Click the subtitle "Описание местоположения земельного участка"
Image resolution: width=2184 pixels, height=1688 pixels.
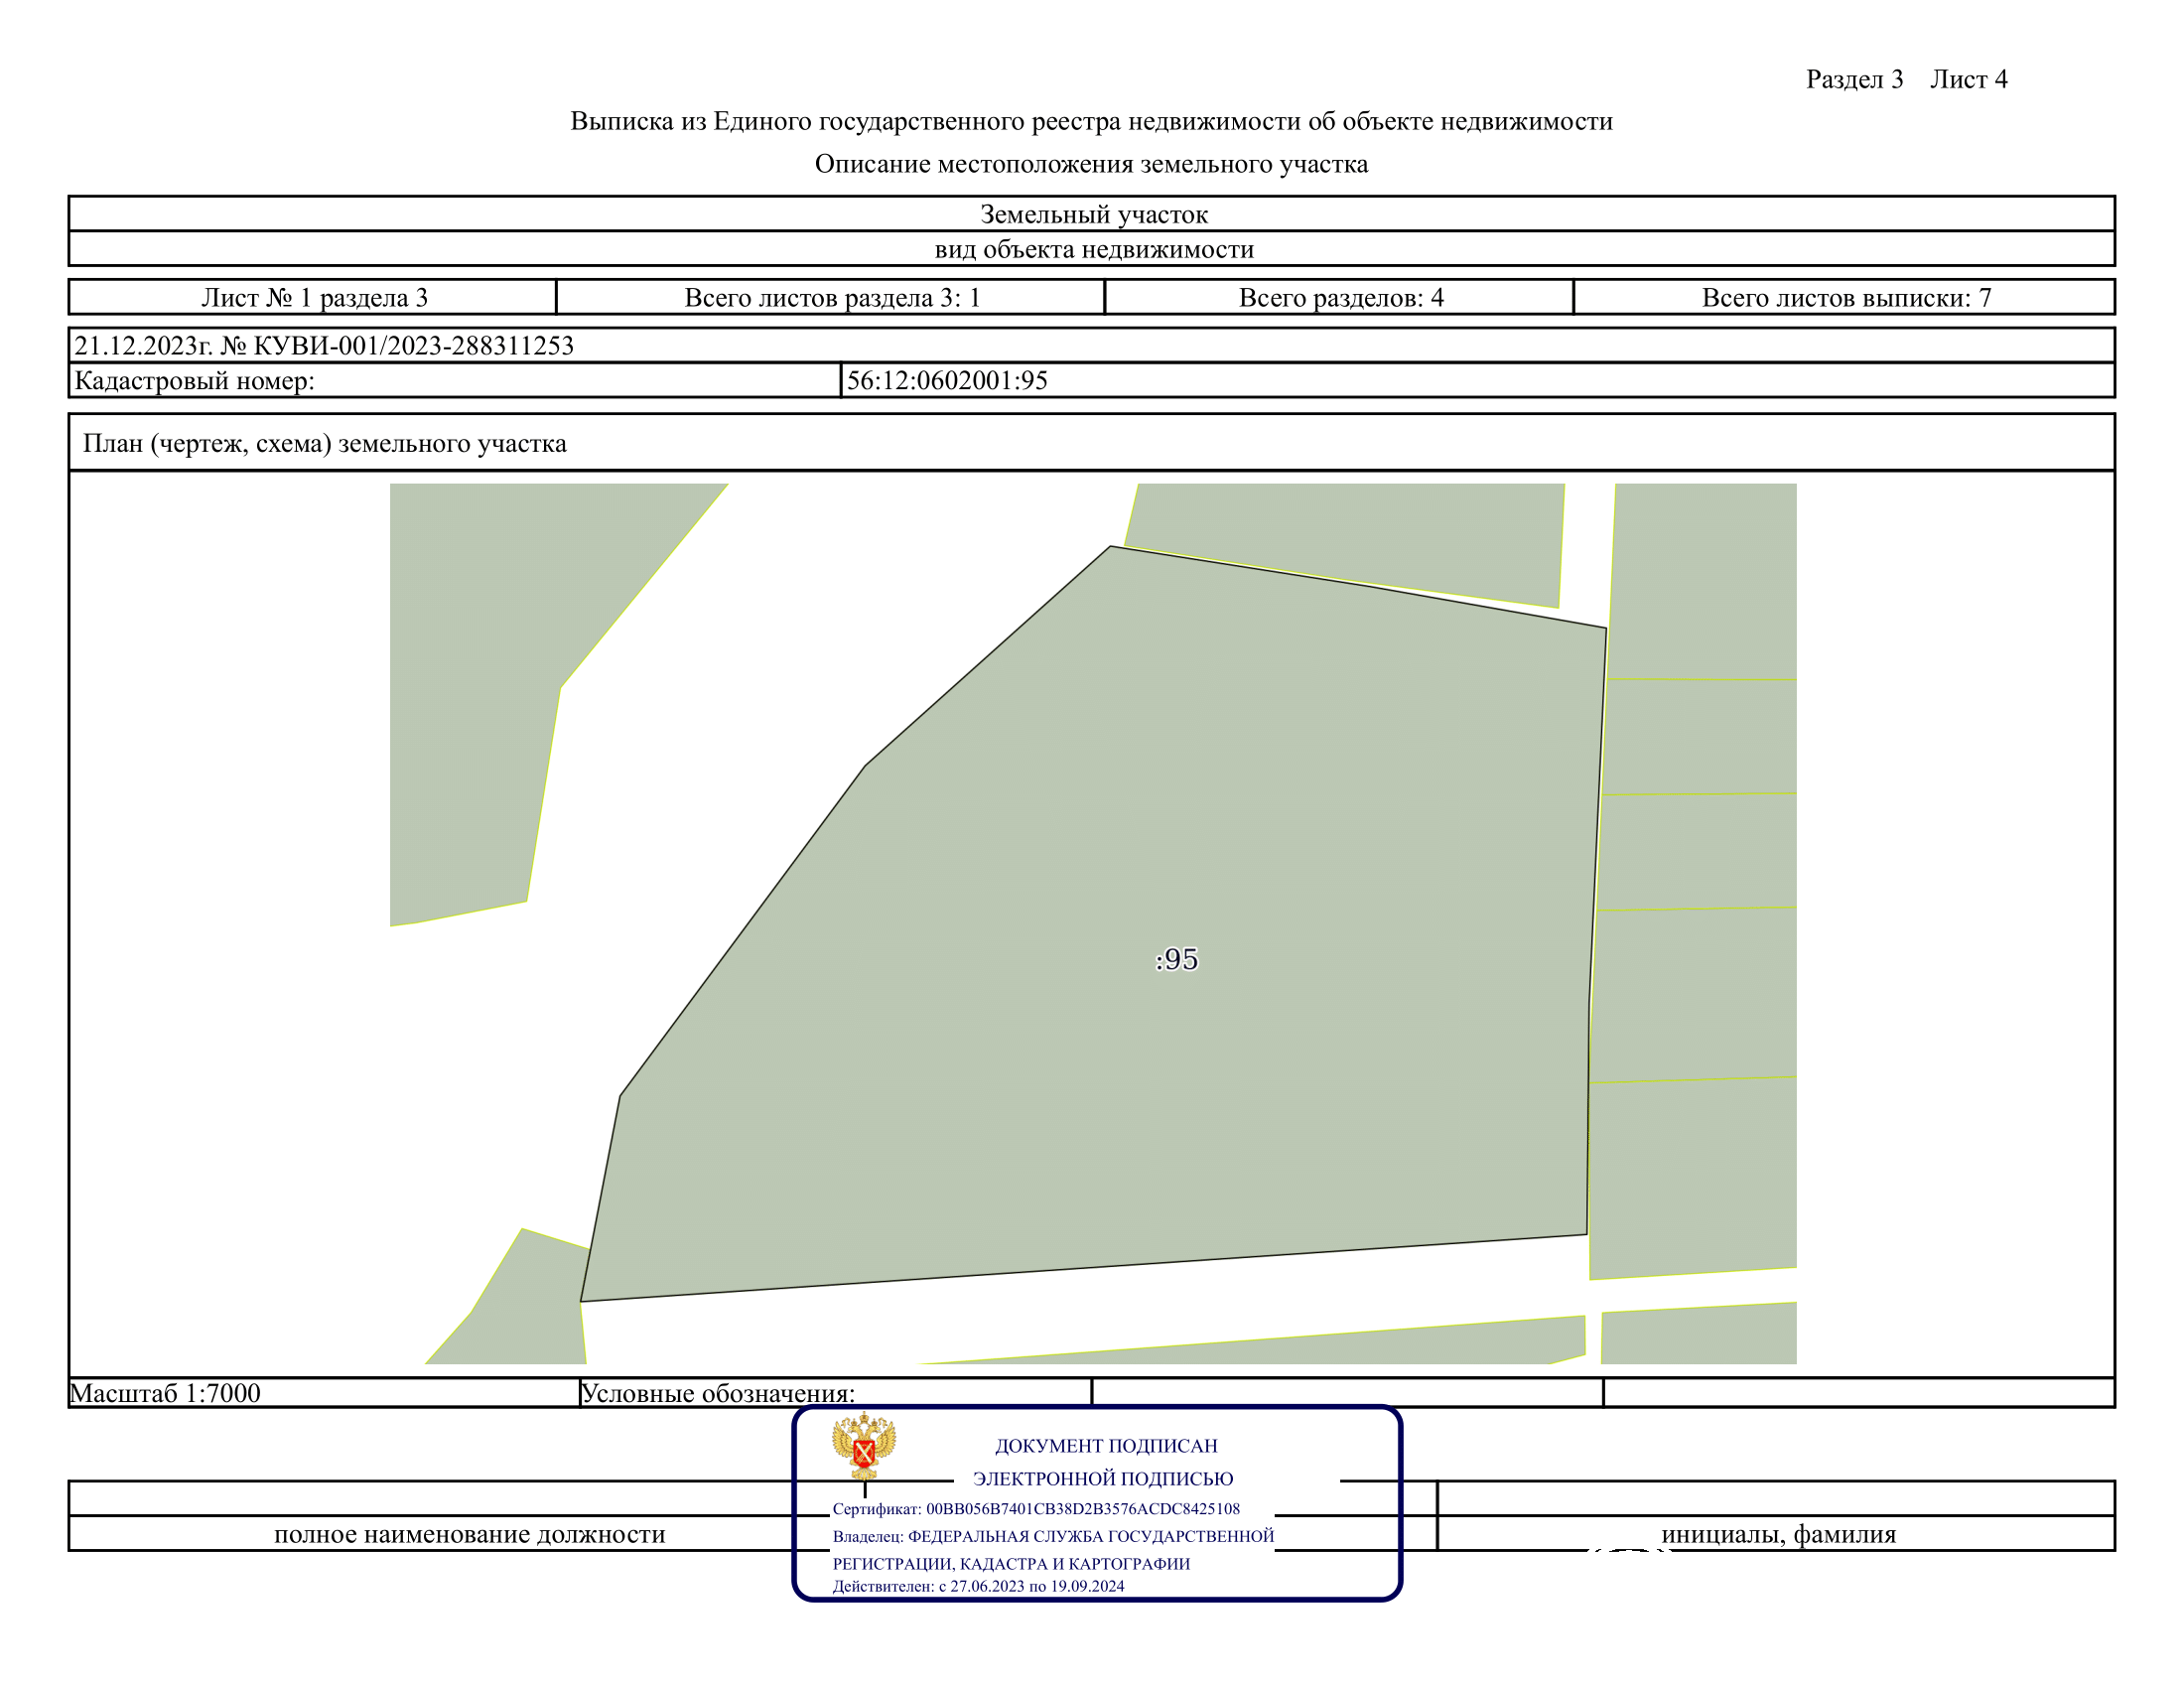(1091, 164)
